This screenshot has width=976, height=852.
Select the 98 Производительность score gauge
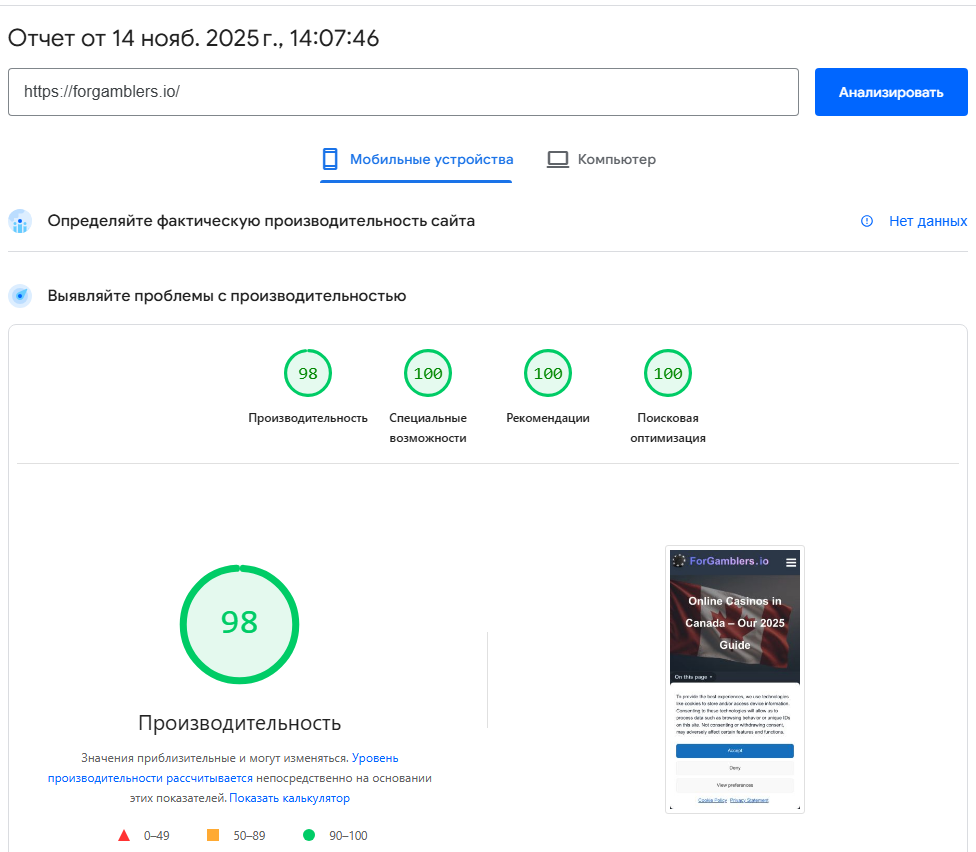click(308, 373)
